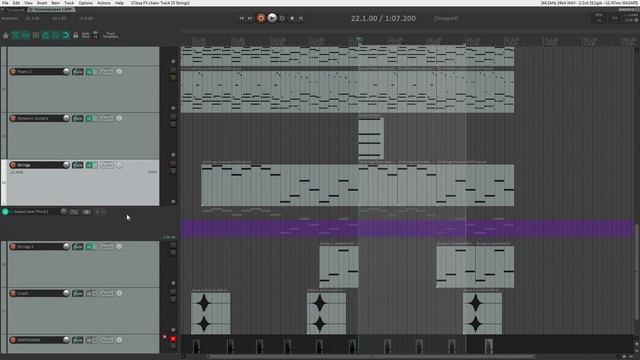Toggle phase button on Crash track

click(x=119, y=293)
